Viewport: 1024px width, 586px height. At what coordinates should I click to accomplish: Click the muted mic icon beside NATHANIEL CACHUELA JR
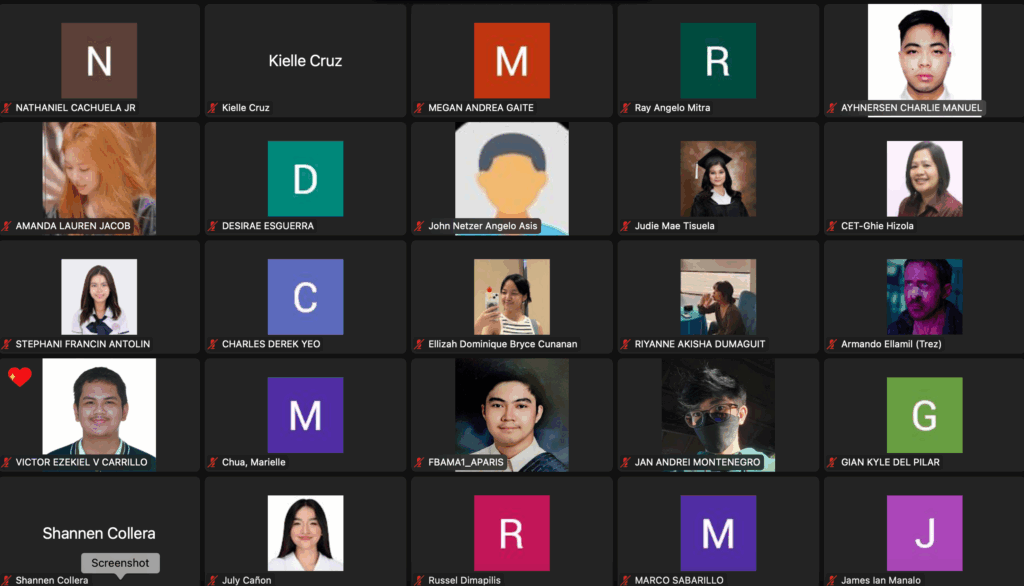click(x=7, y=108)
